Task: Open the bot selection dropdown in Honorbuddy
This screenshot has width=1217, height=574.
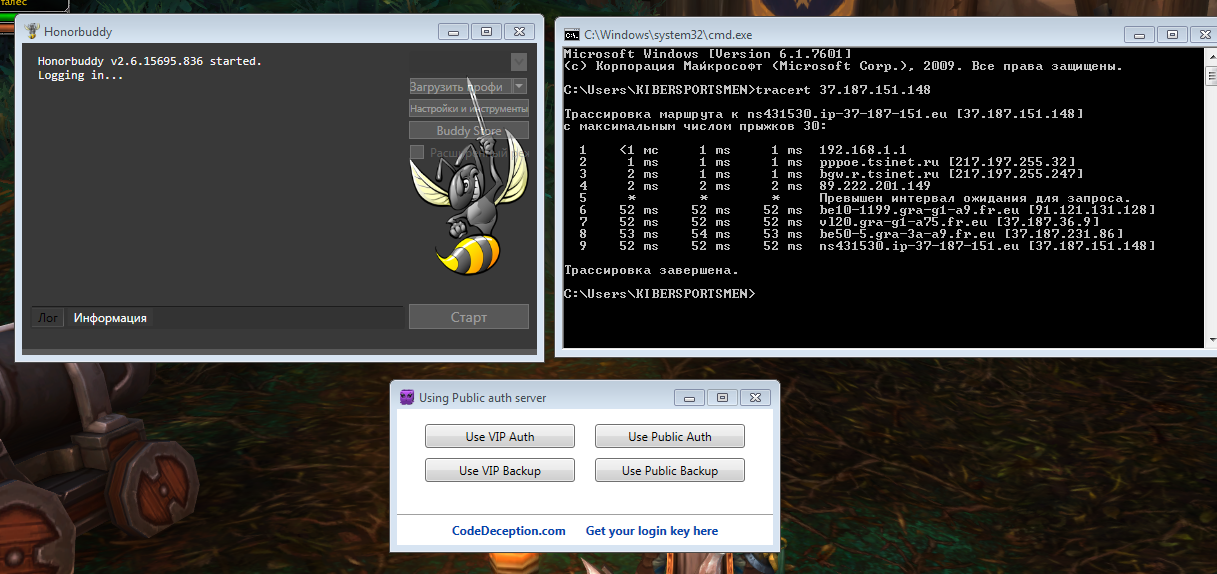Action: [x=518, y=62]
